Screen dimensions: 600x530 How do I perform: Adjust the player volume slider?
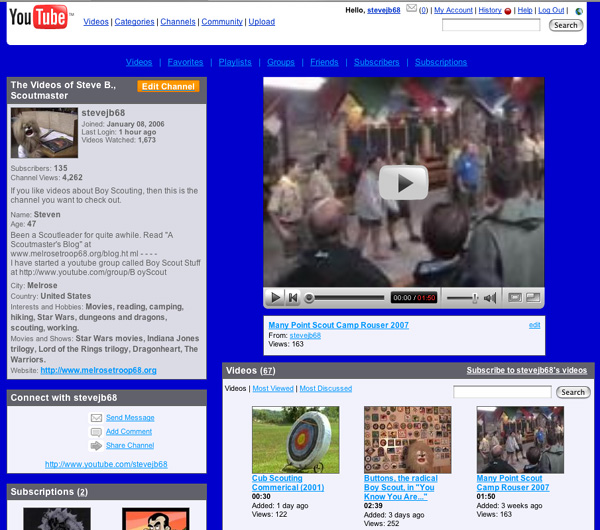pyautogui.click(x=463, y=298)
